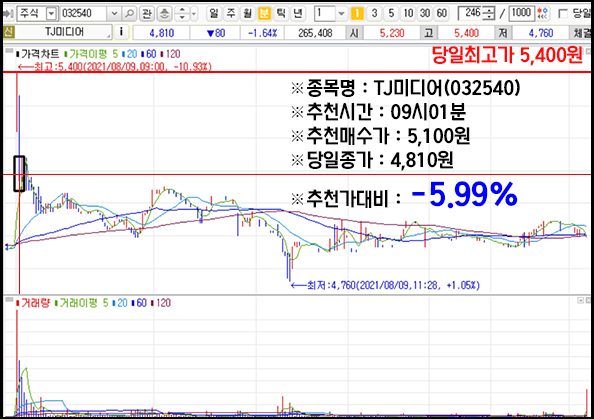594x419 pixels.
Task: Click the 신 badge beside stock name
Action: [x=8, y=32]
